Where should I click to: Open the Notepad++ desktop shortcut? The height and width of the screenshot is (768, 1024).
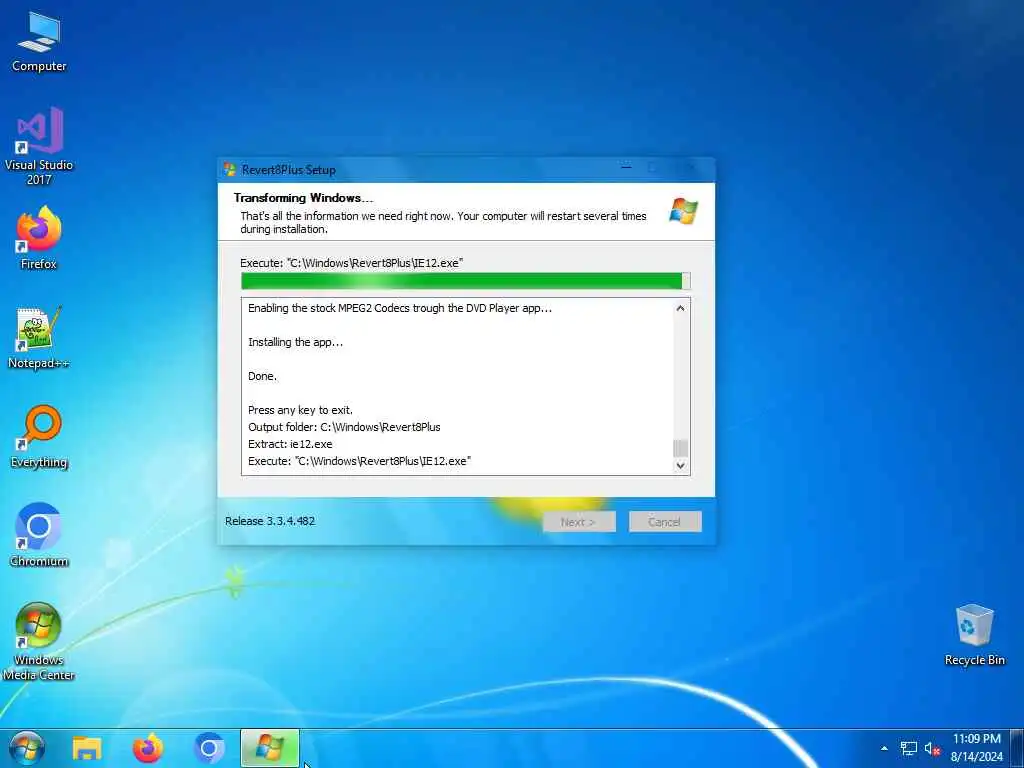click(39, 338)
